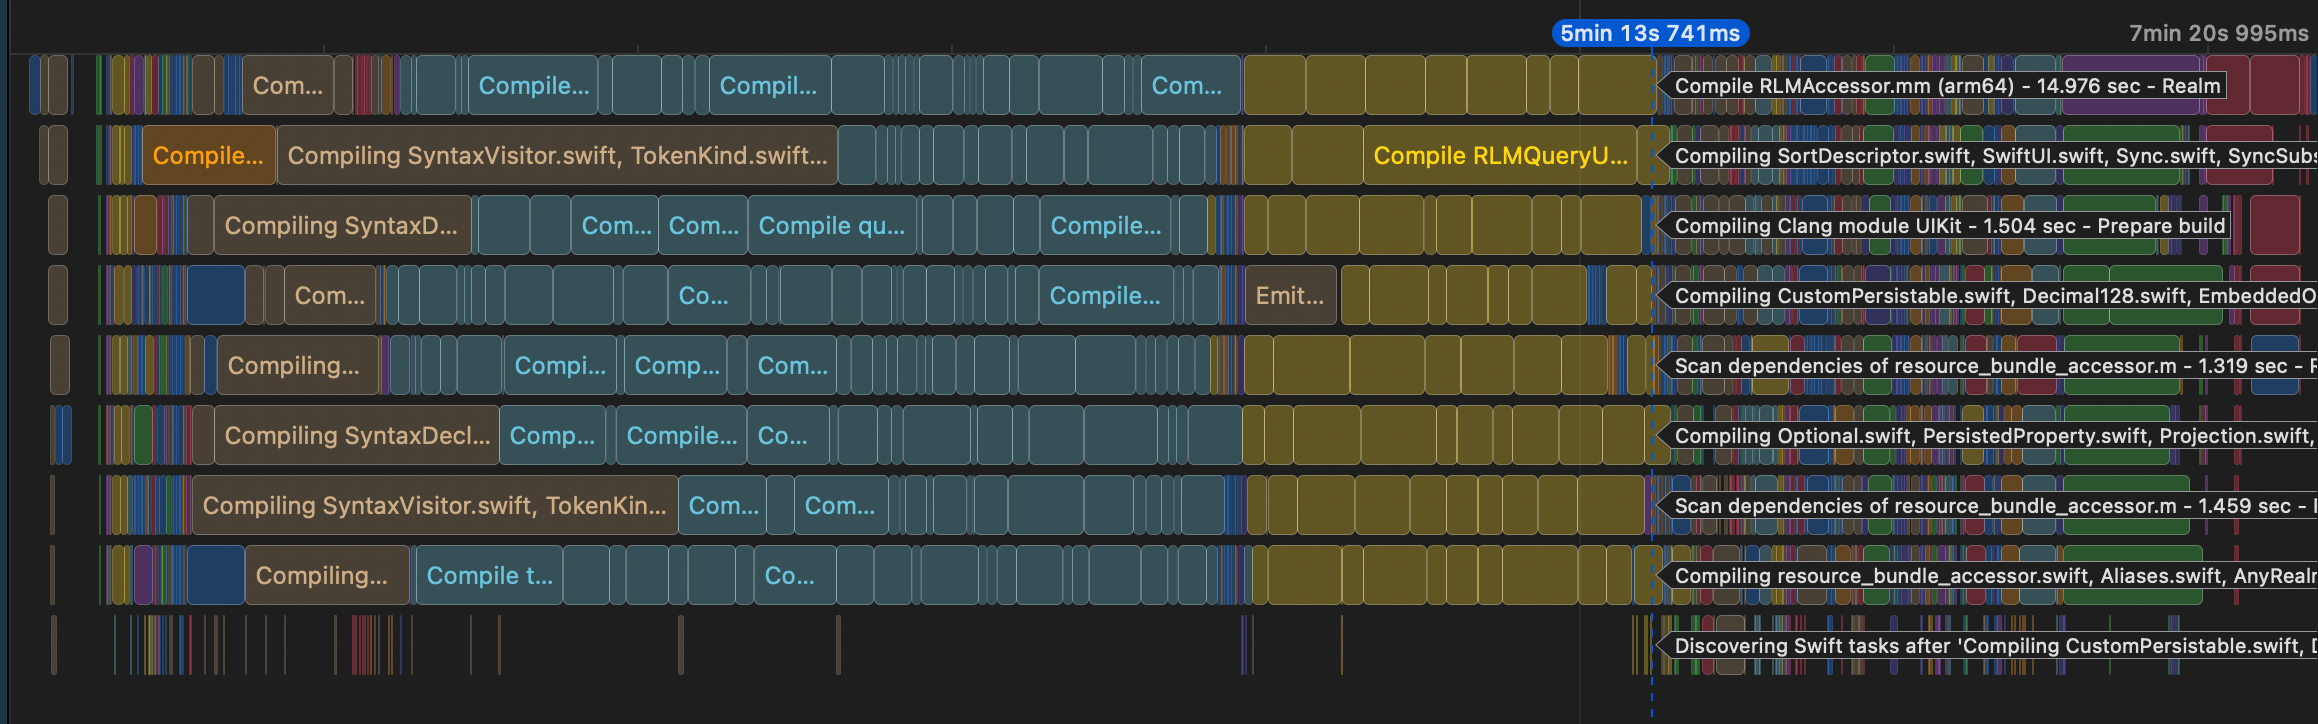Click the teal 'Compile qu...' task block
Screen dimensions: 2318x724
click(832, 225)
